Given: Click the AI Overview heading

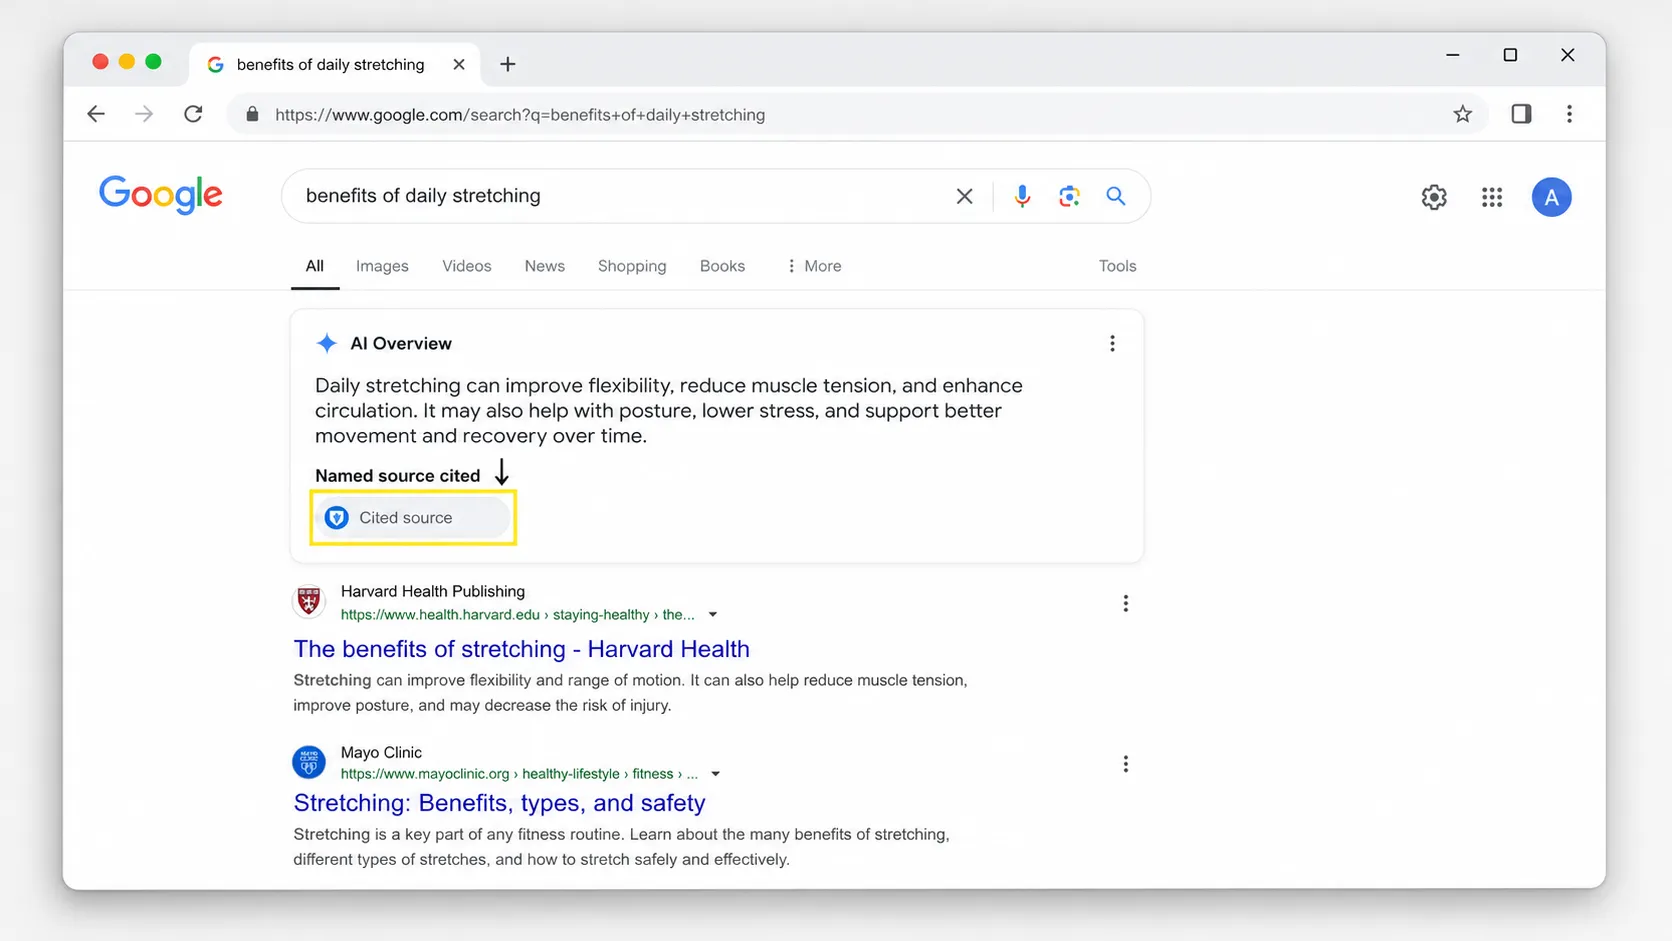Looking at the screenshot, I should [x=401, y=343].
